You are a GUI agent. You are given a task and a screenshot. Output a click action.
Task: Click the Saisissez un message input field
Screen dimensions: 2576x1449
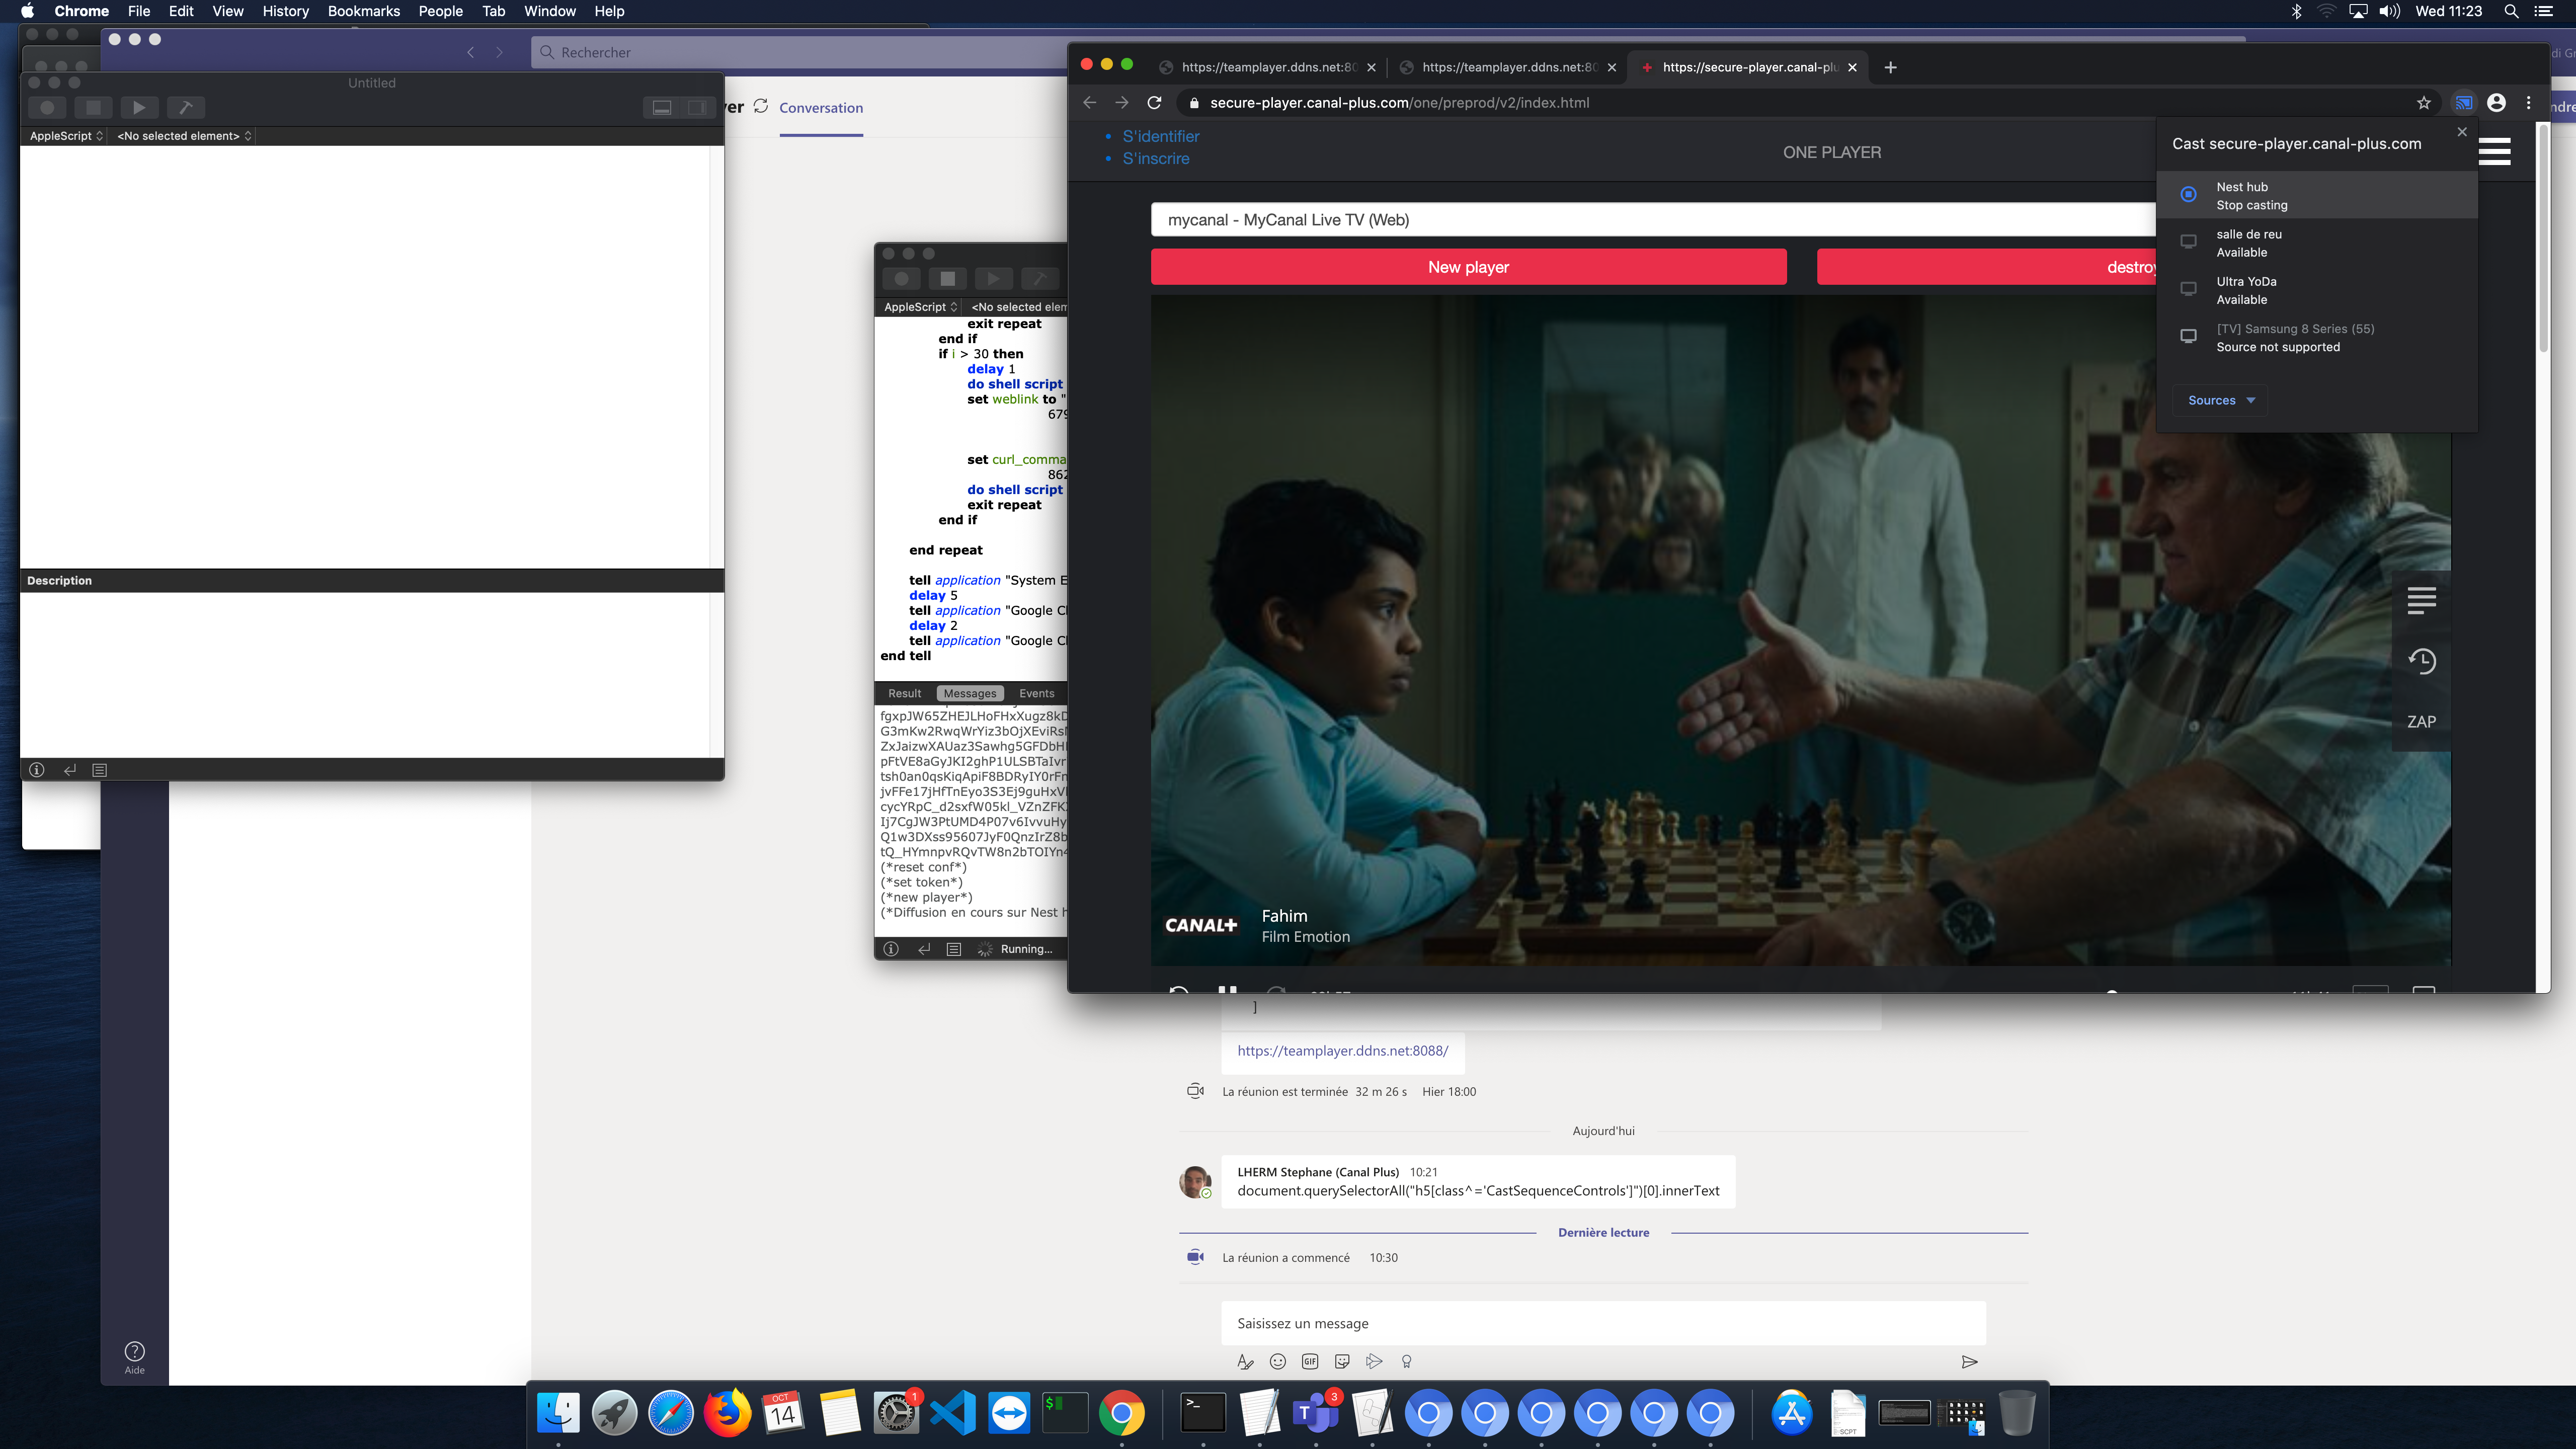click(x=1602, y=1323)
